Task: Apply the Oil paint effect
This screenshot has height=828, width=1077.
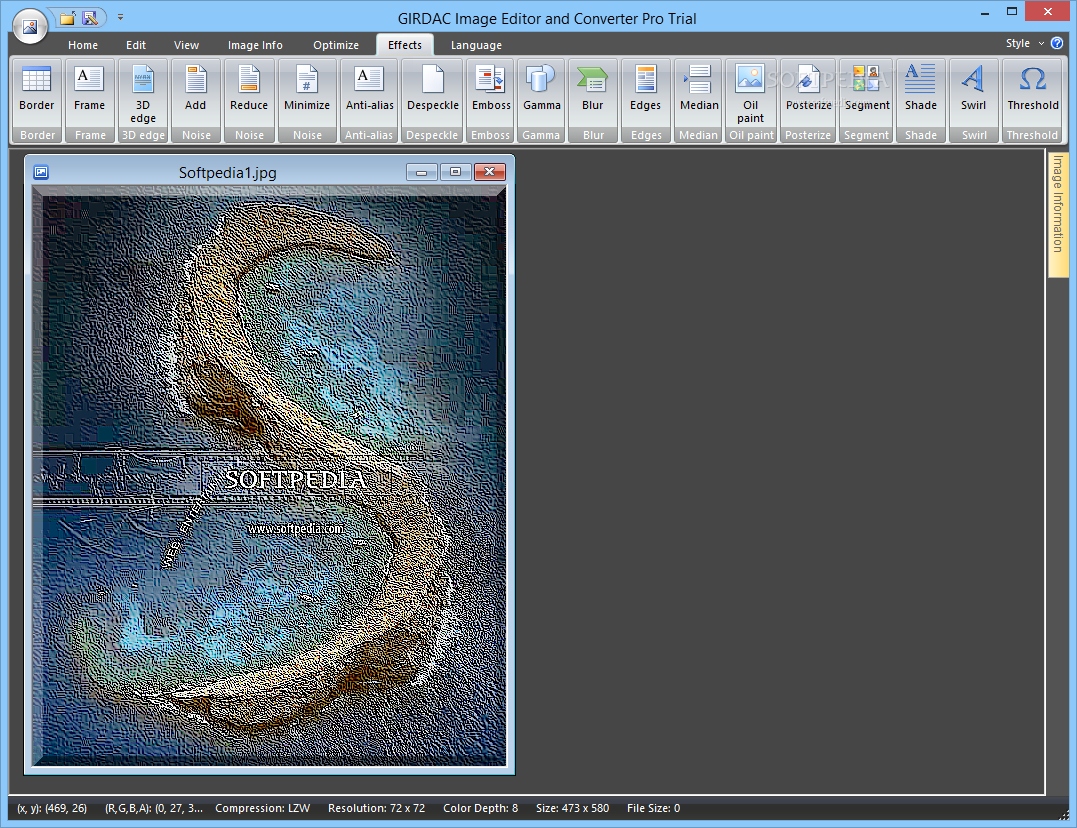Action: click(x=751, y=93)
